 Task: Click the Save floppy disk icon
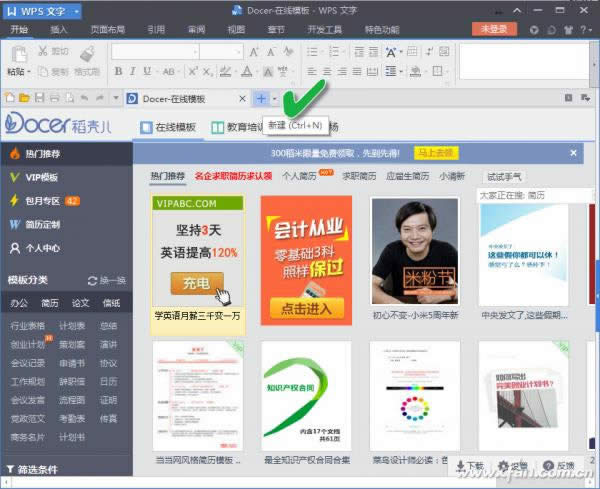[39, 98]
